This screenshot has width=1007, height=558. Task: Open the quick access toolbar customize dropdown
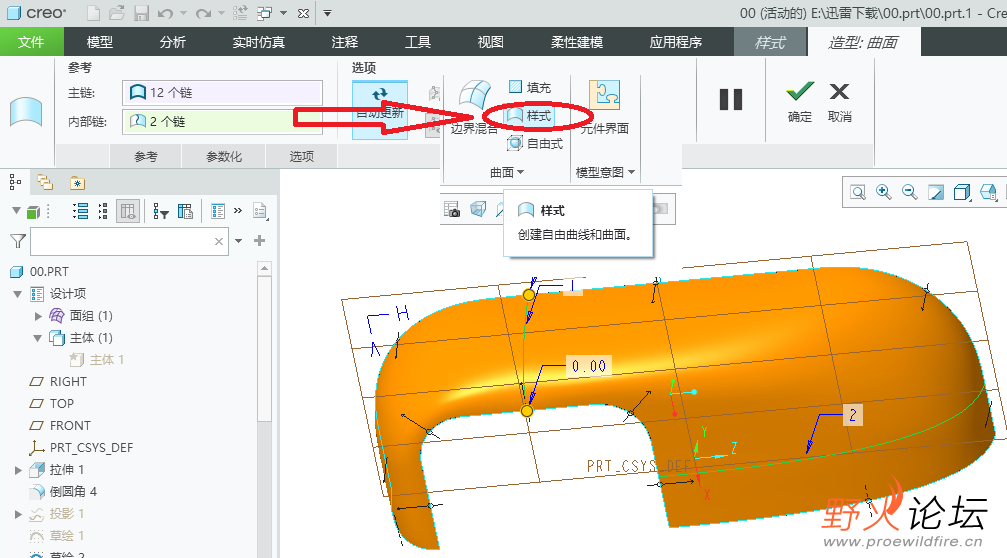(x=327, y=13)
